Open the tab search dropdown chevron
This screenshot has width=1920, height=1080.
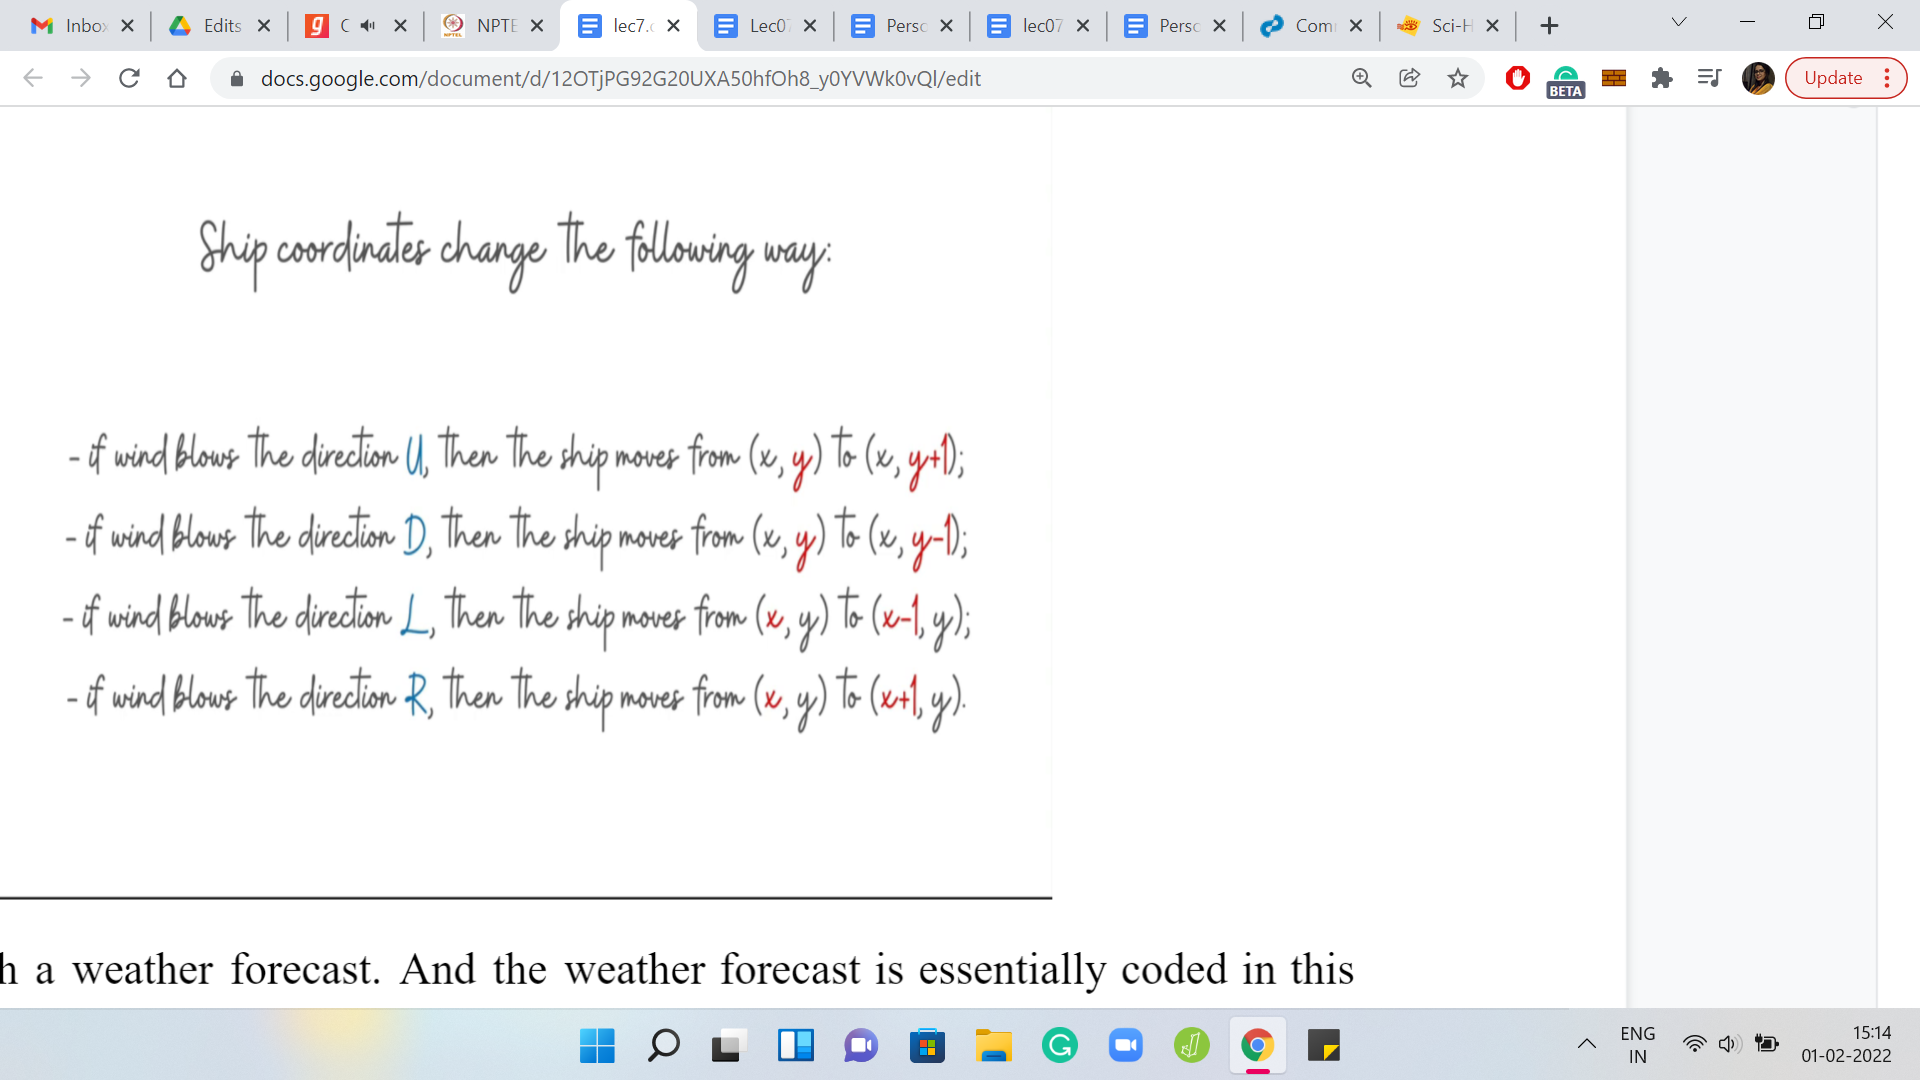point(1679,22)
